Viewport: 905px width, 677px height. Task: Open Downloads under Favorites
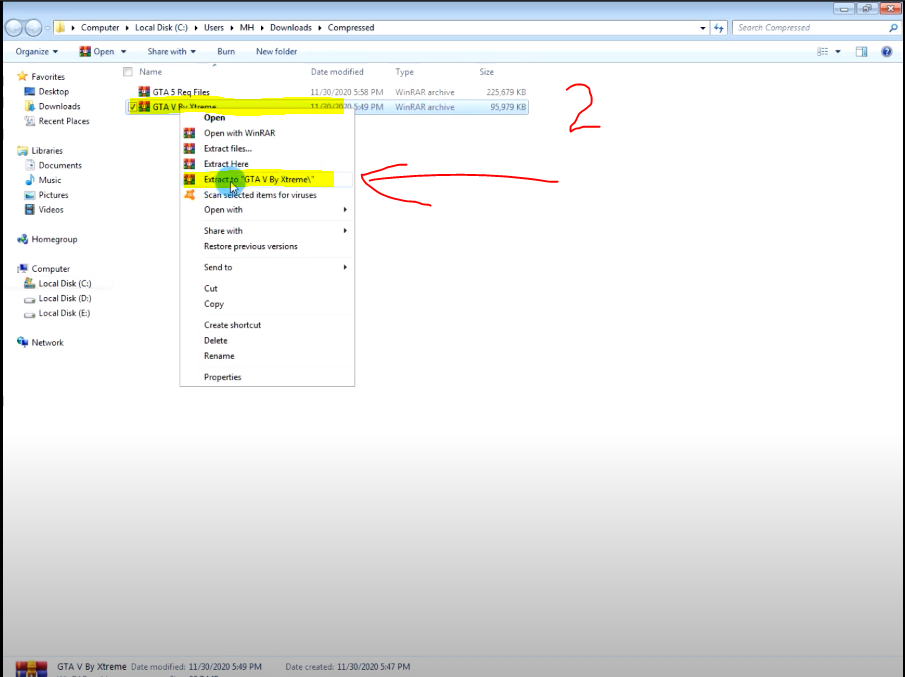point(59,106)
